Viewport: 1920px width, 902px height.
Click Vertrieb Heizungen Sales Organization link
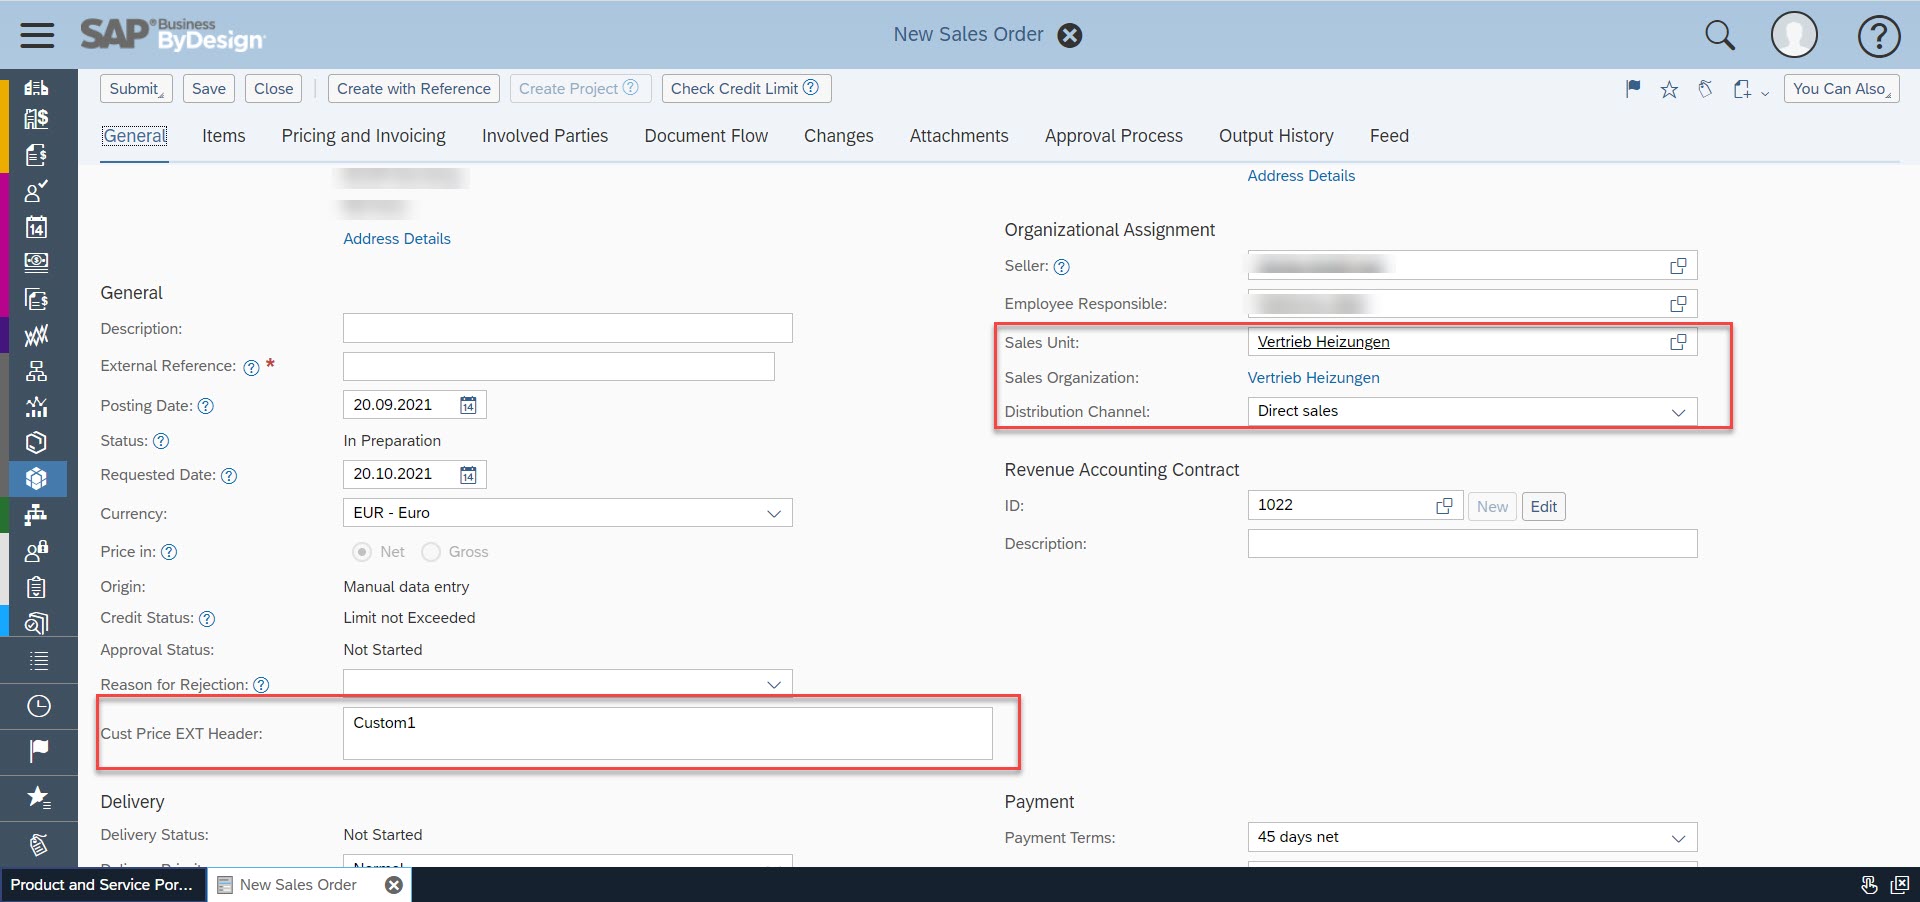[1313, 378]
